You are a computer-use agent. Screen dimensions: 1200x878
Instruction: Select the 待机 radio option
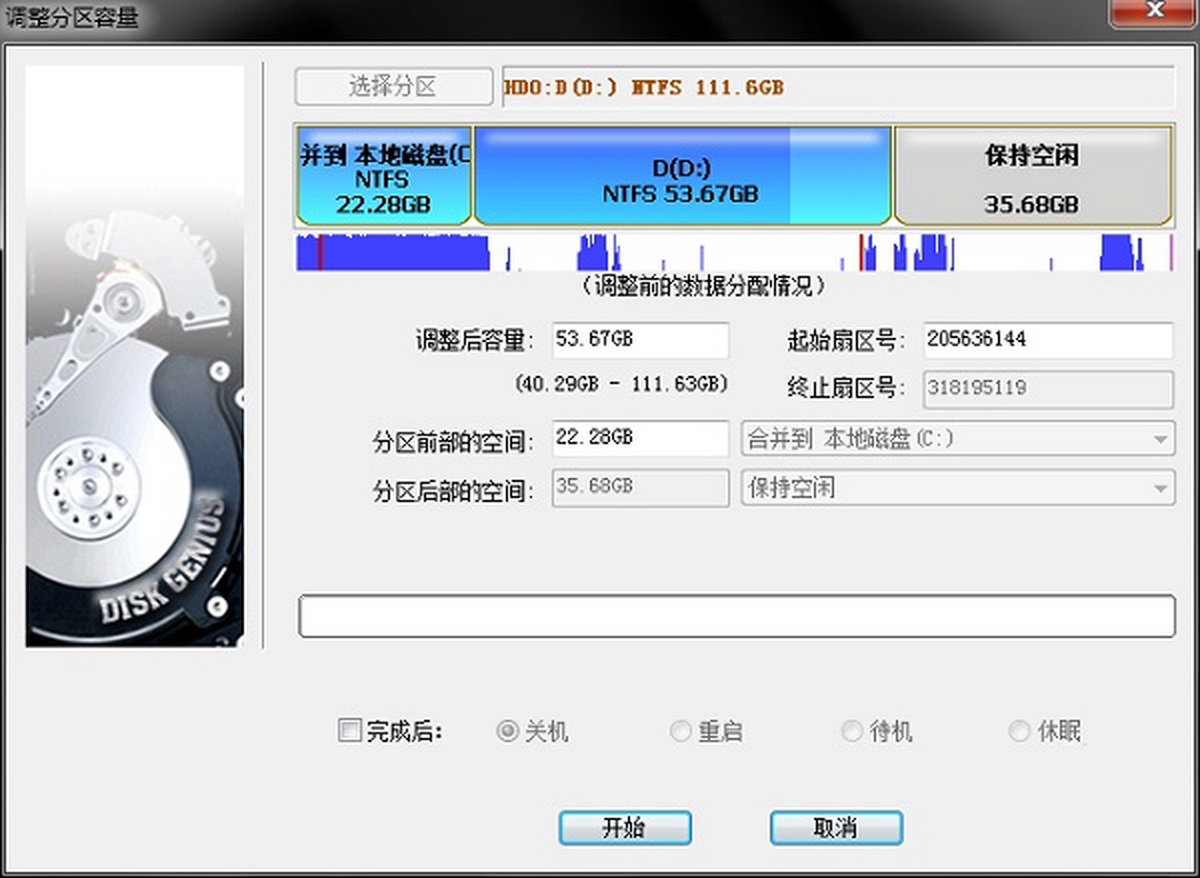point(852,731)
